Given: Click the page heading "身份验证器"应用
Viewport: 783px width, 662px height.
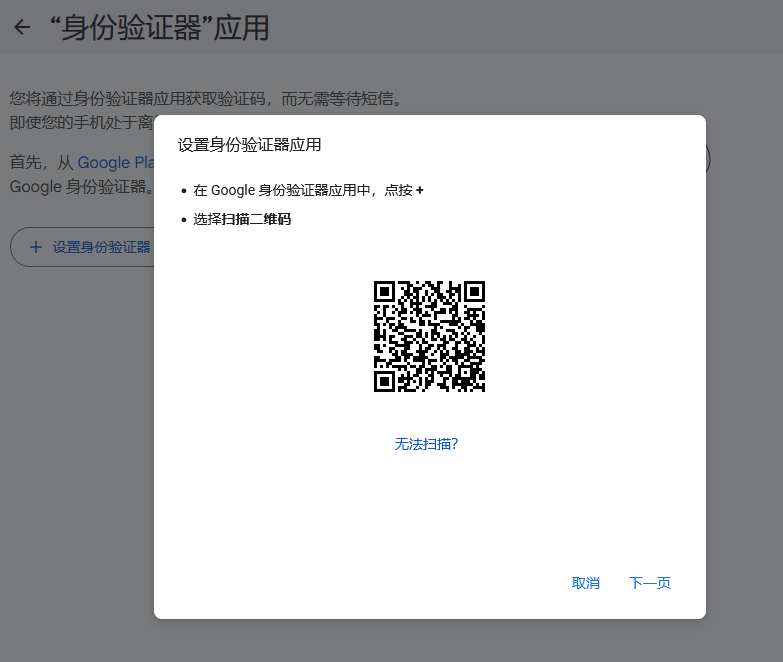Looking at the screenshot, I should 159,28.
